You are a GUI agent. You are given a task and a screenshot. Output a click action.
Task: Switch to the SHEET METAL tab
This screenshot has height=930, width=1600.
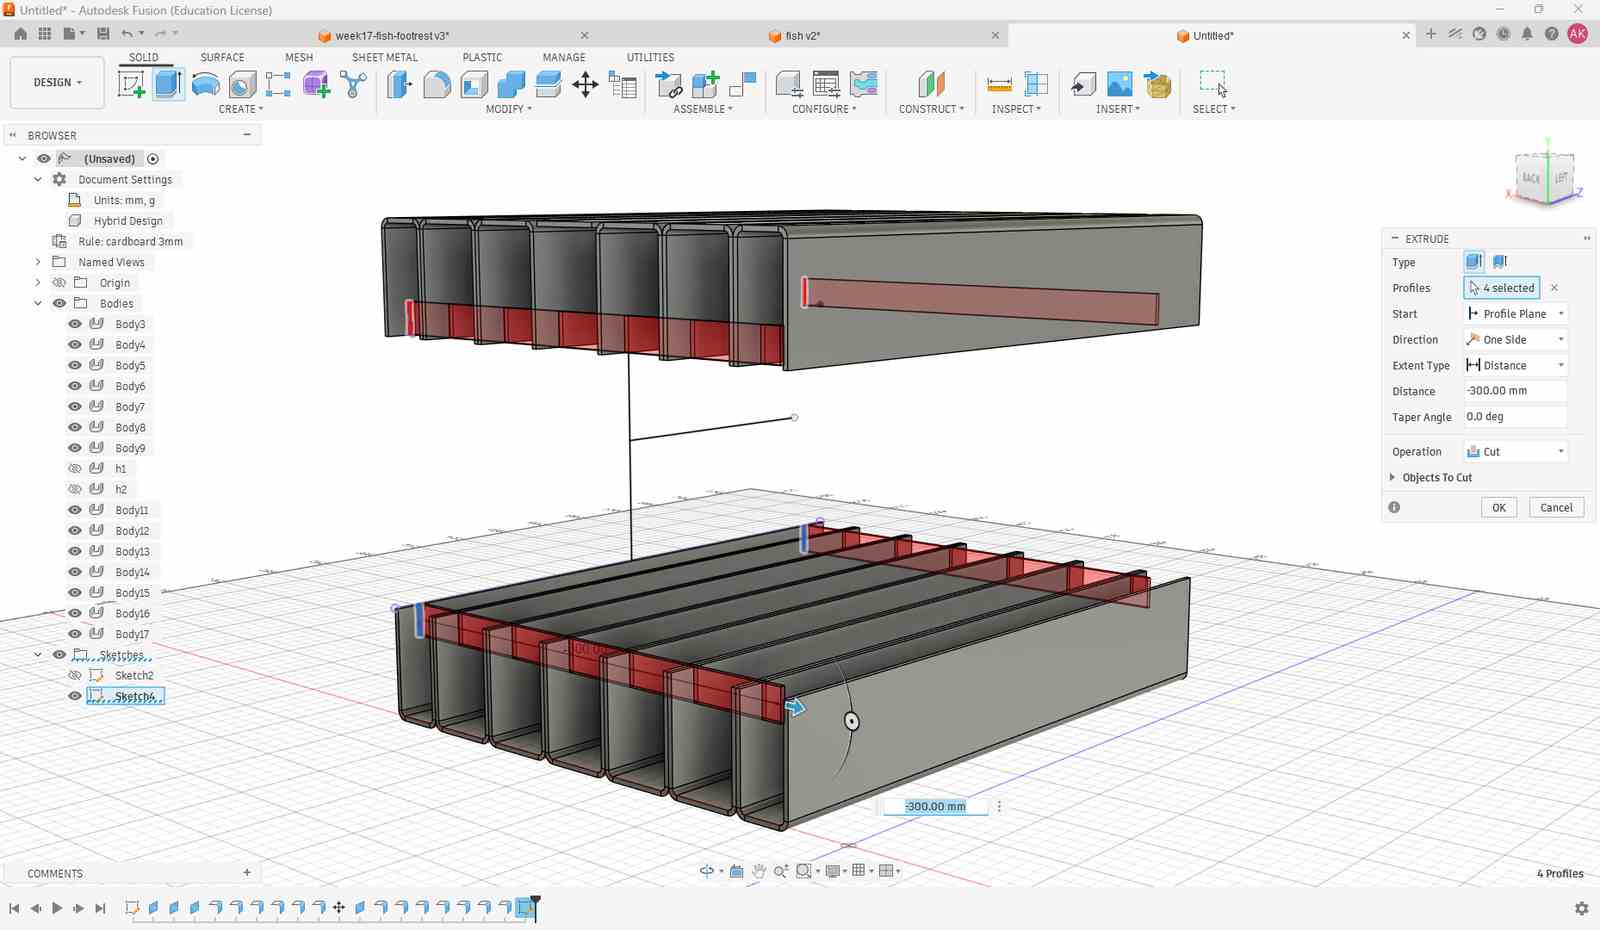(x=385, y=57)
